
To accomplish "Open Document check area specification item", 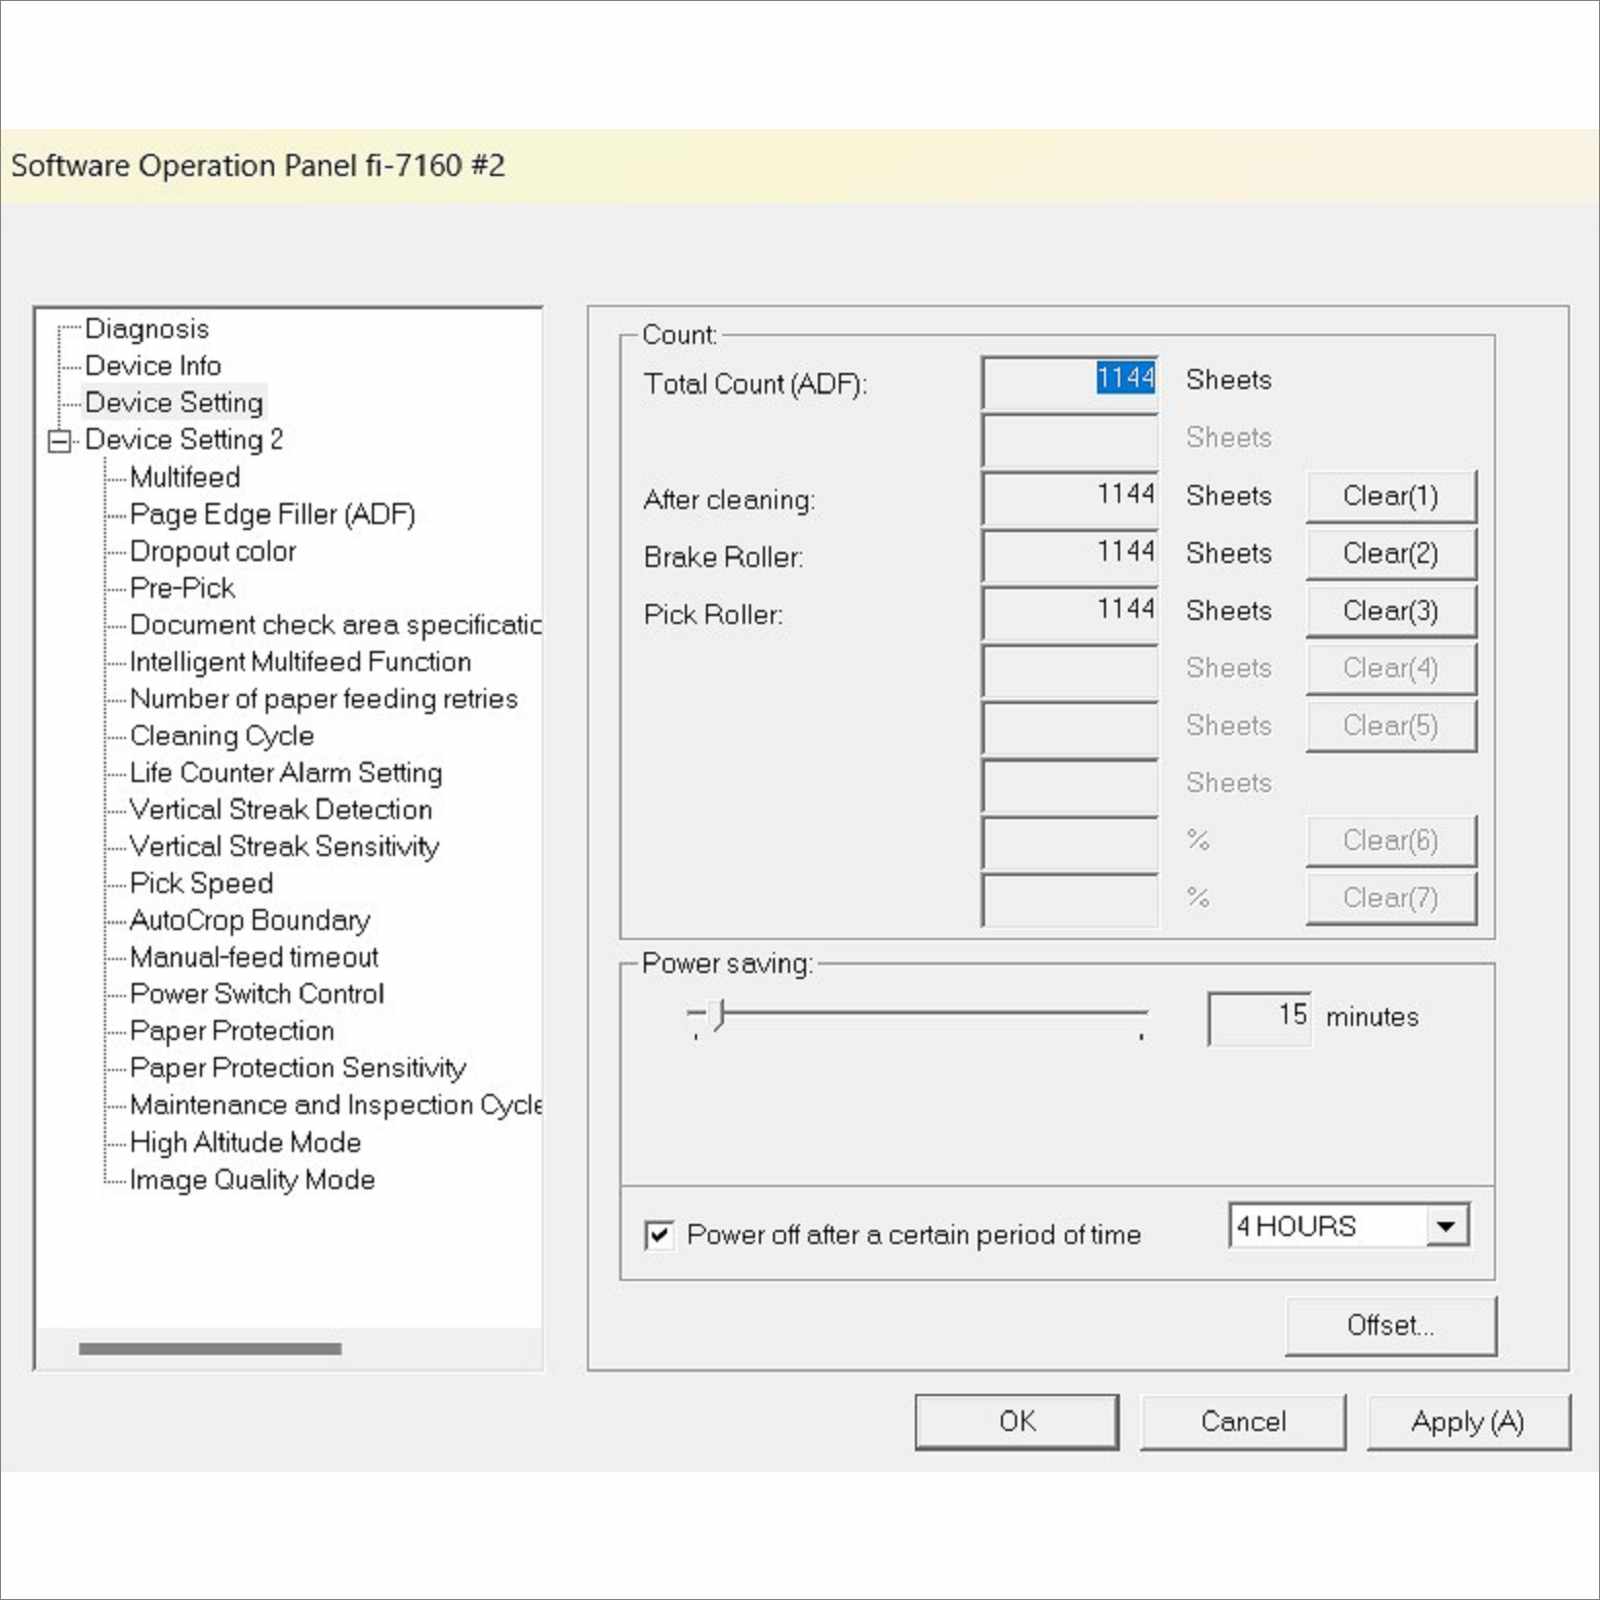I will tap(336, 625).
